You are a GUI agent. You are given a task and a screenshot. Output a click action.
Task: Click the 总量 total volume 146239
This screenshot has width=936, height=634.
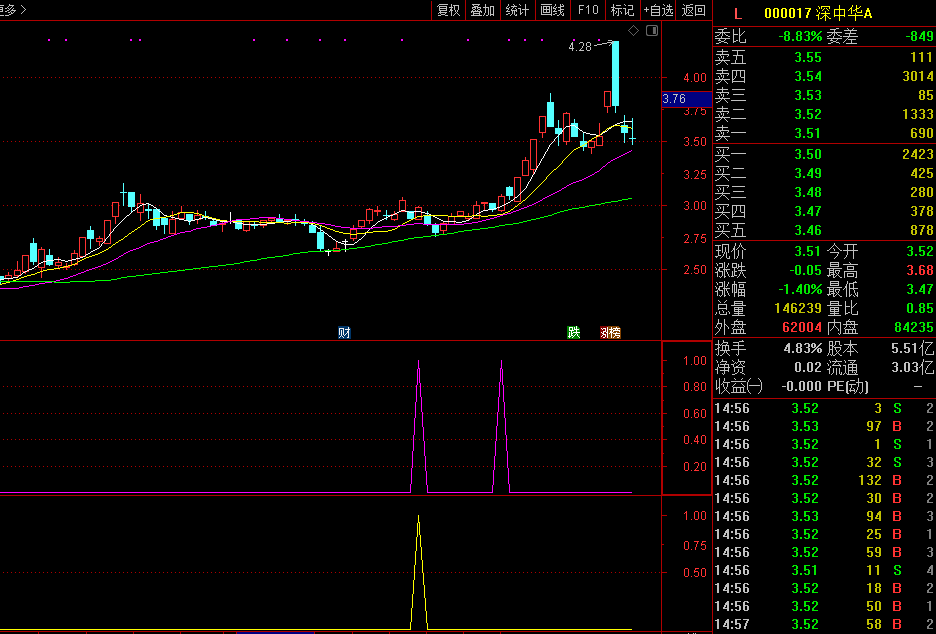point(798,309)
